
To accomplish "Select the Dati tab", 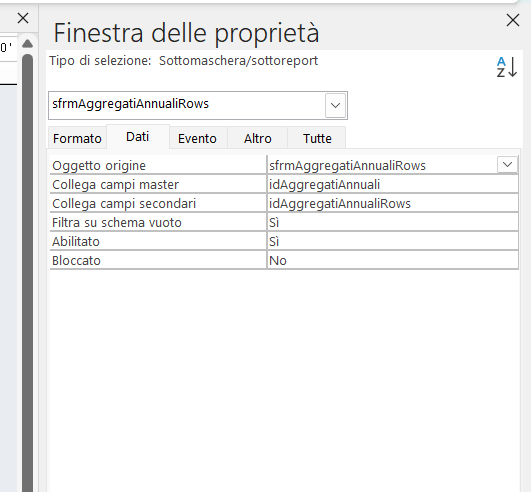I will pos(138,137).
